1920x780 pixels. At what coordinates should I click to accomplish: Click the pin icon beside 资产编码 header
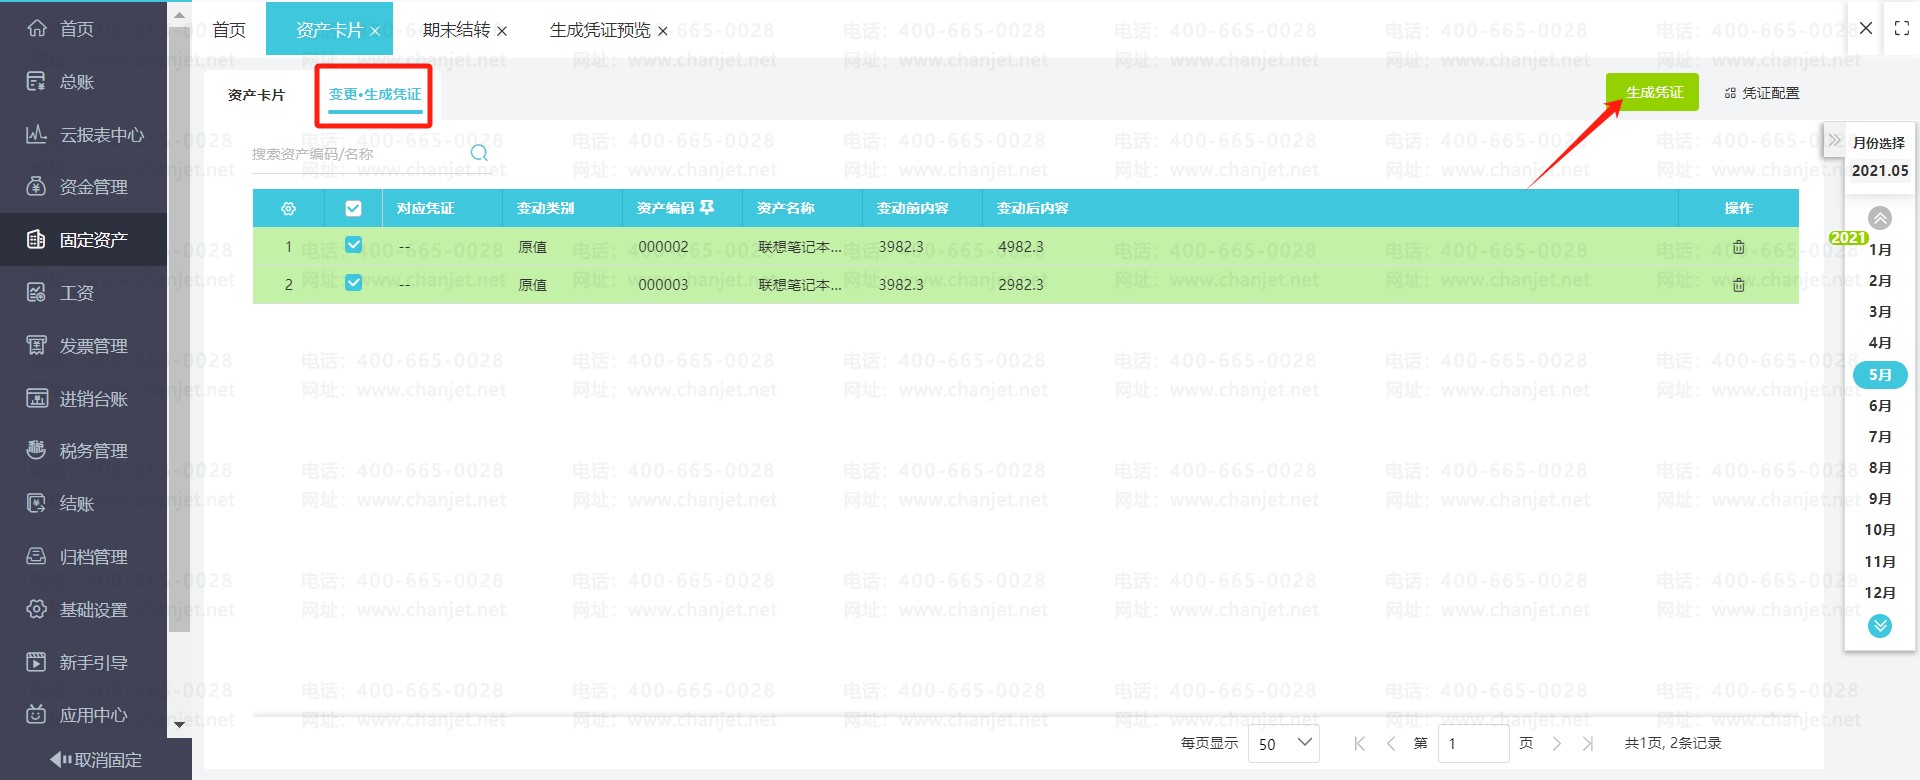pos(707,208)
